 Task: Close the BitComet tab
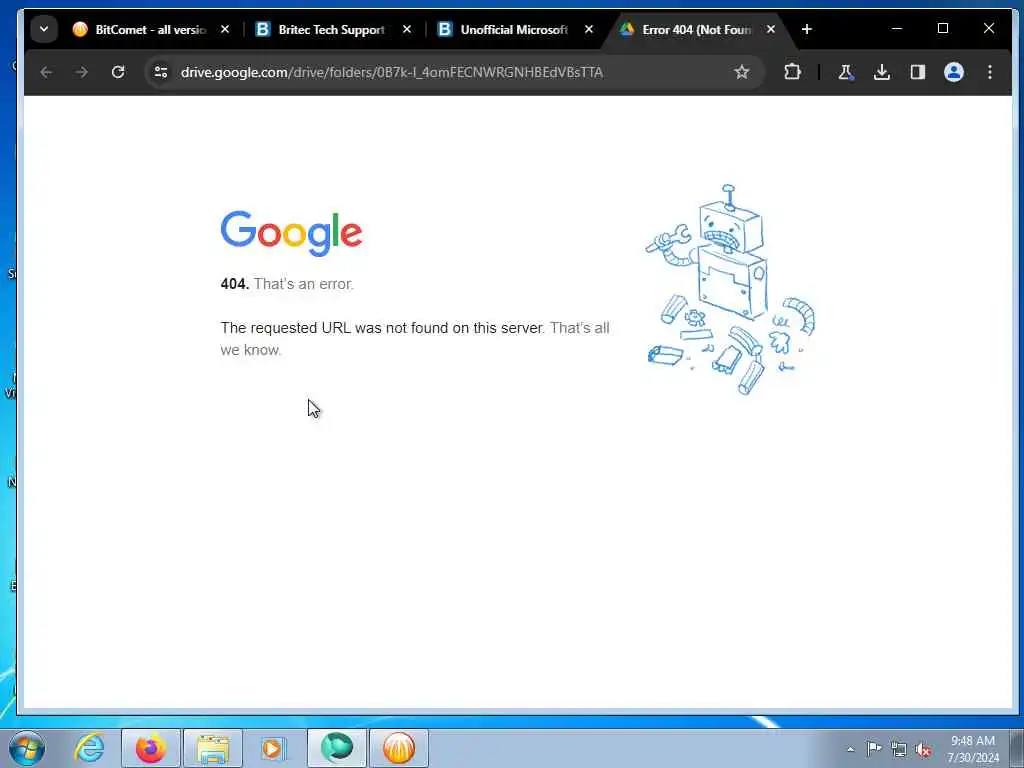225,29
